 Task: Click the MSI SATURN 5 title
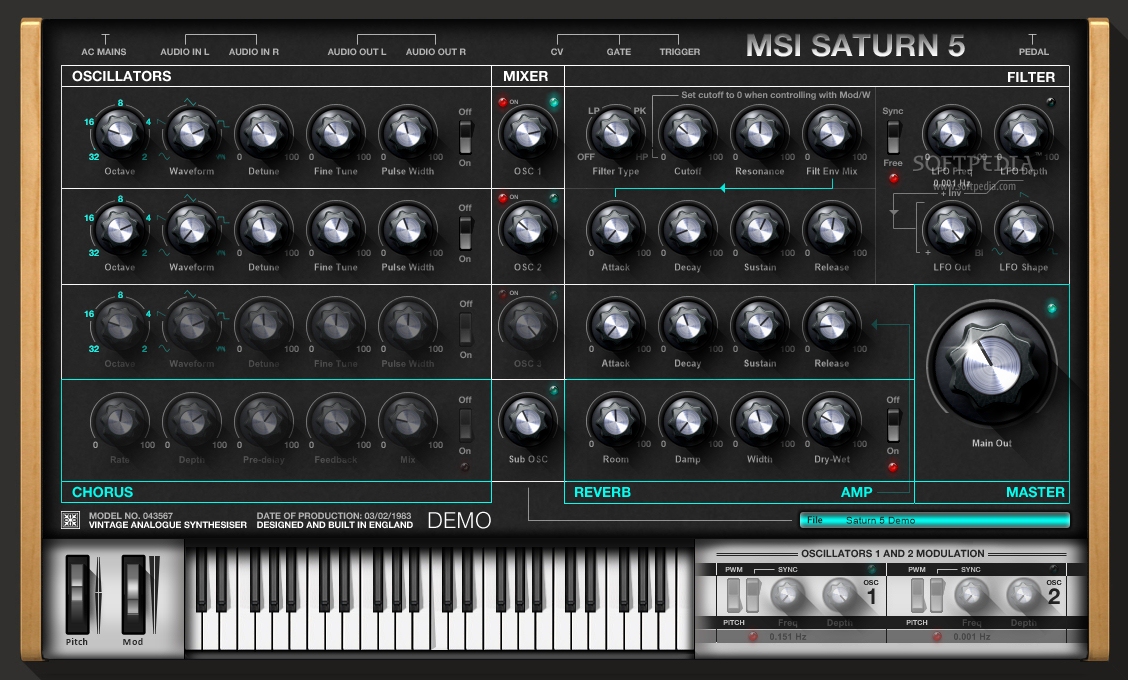[x=855, y=45]
